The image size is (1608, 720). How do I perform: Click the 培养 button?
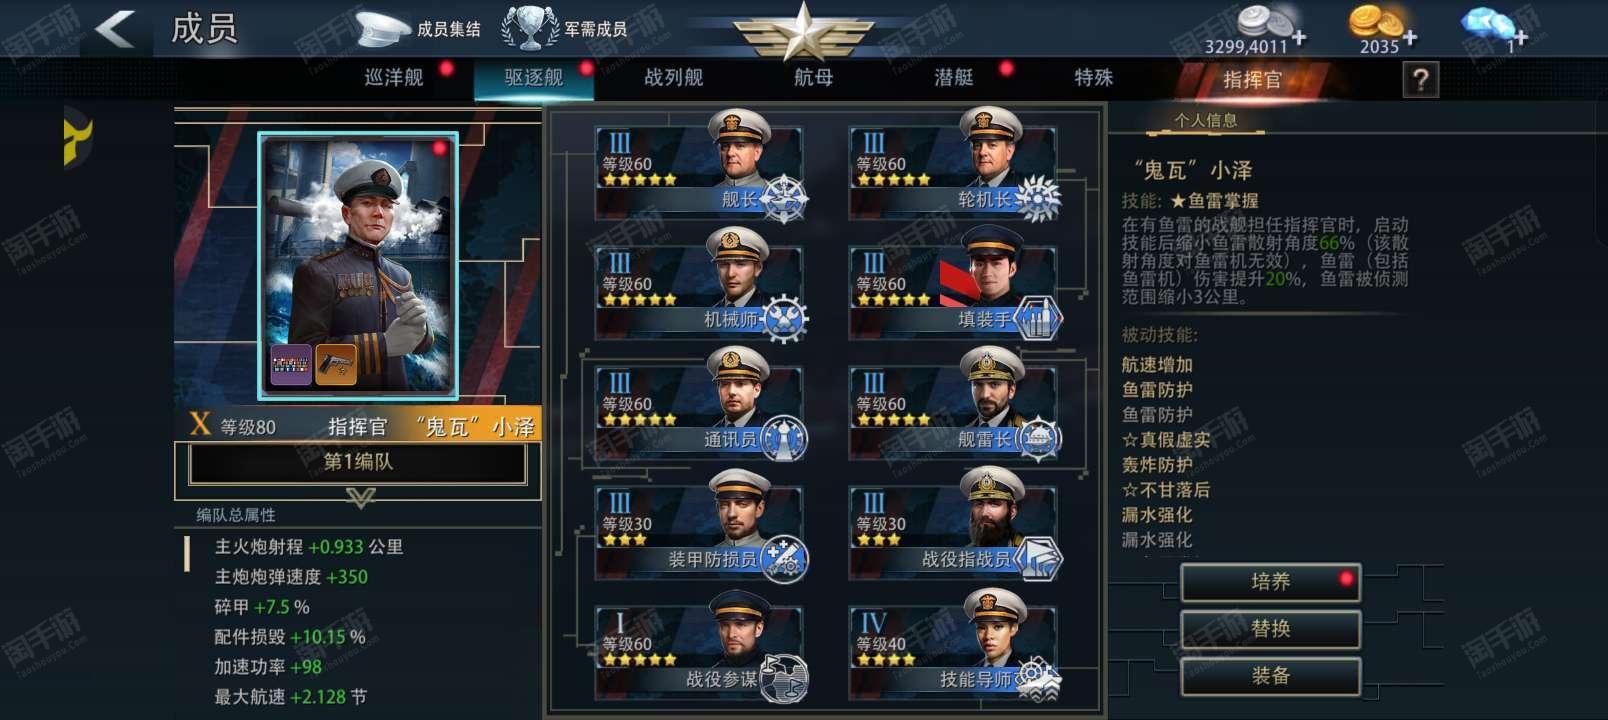1271,582
